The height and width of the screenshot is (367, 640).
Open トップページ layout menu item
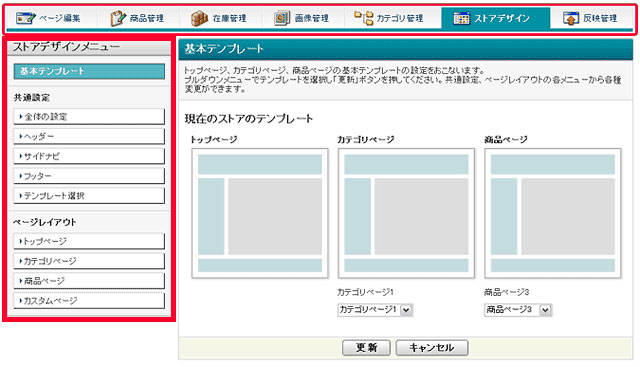click(x=89, y=241)
